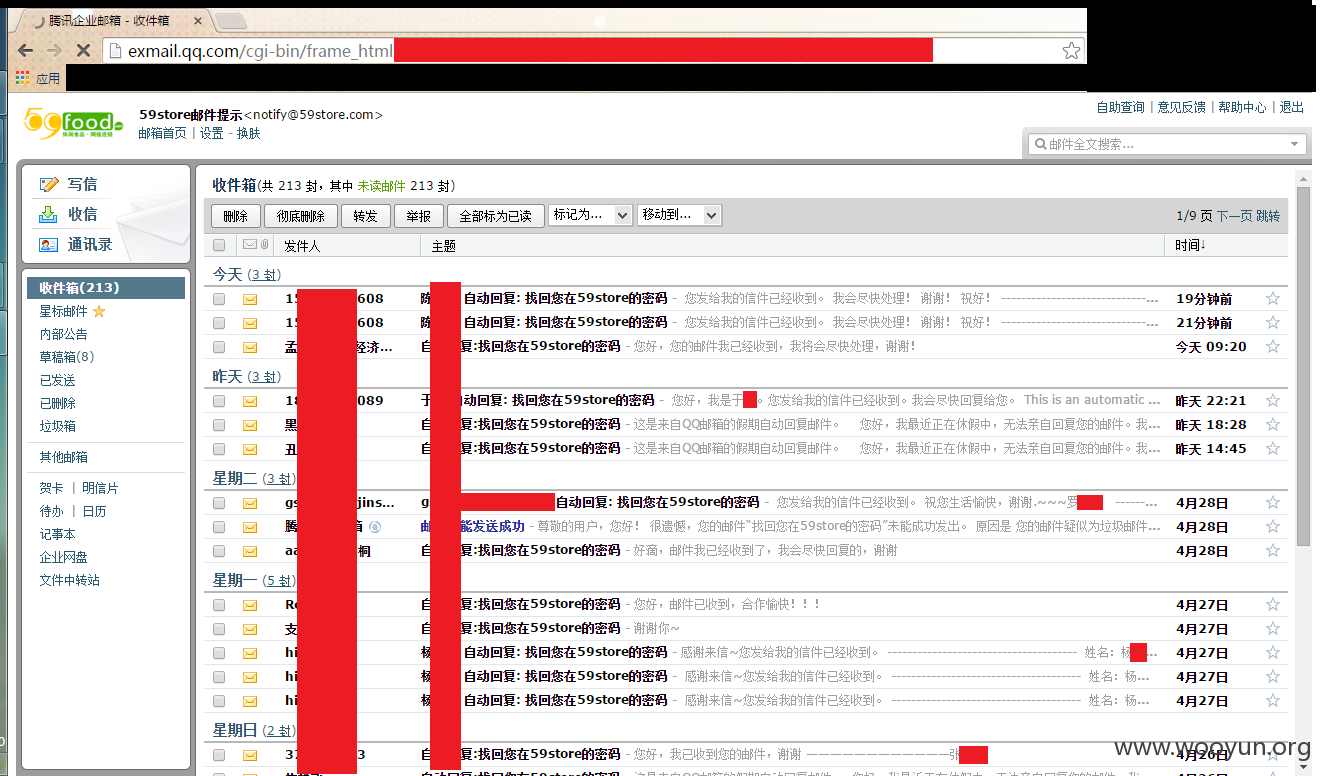Click the compose mail pencil icon
Screen dimensions: 1320x776
pos(48,184)
